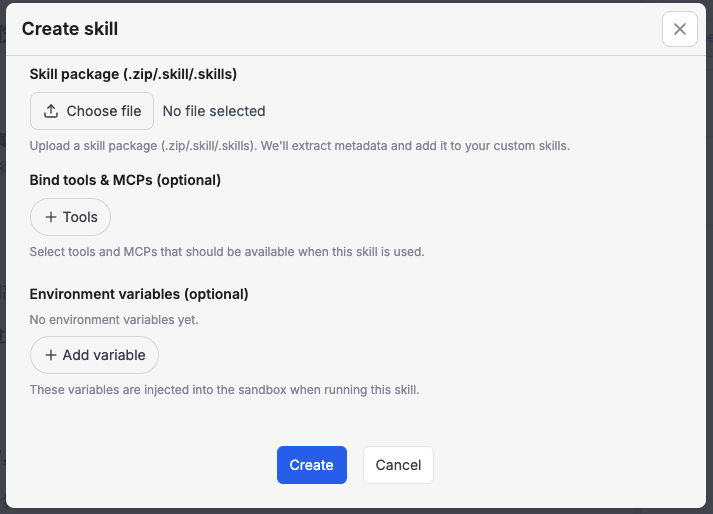Click the upload skill package help text
713x514 pixels.
pyautogui.click(x=299, y=146)
